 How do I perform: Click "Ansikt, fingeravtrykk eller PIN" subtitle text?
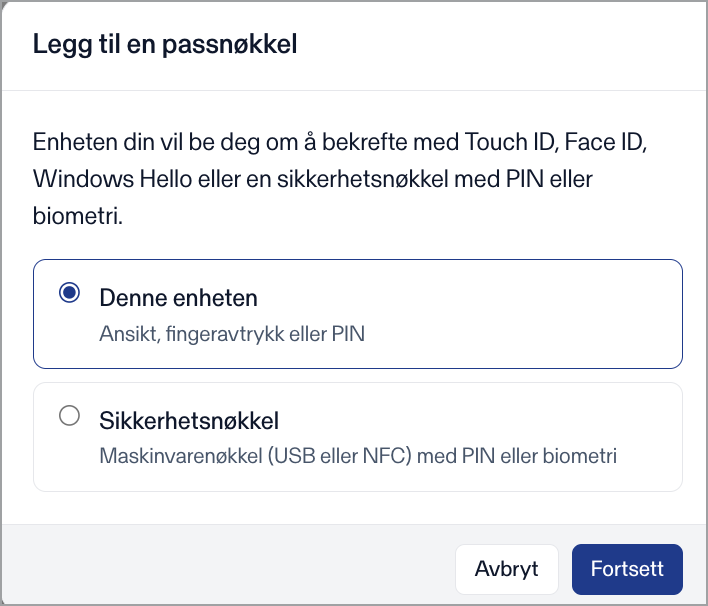pyautogui.click(x=232, y=334)
